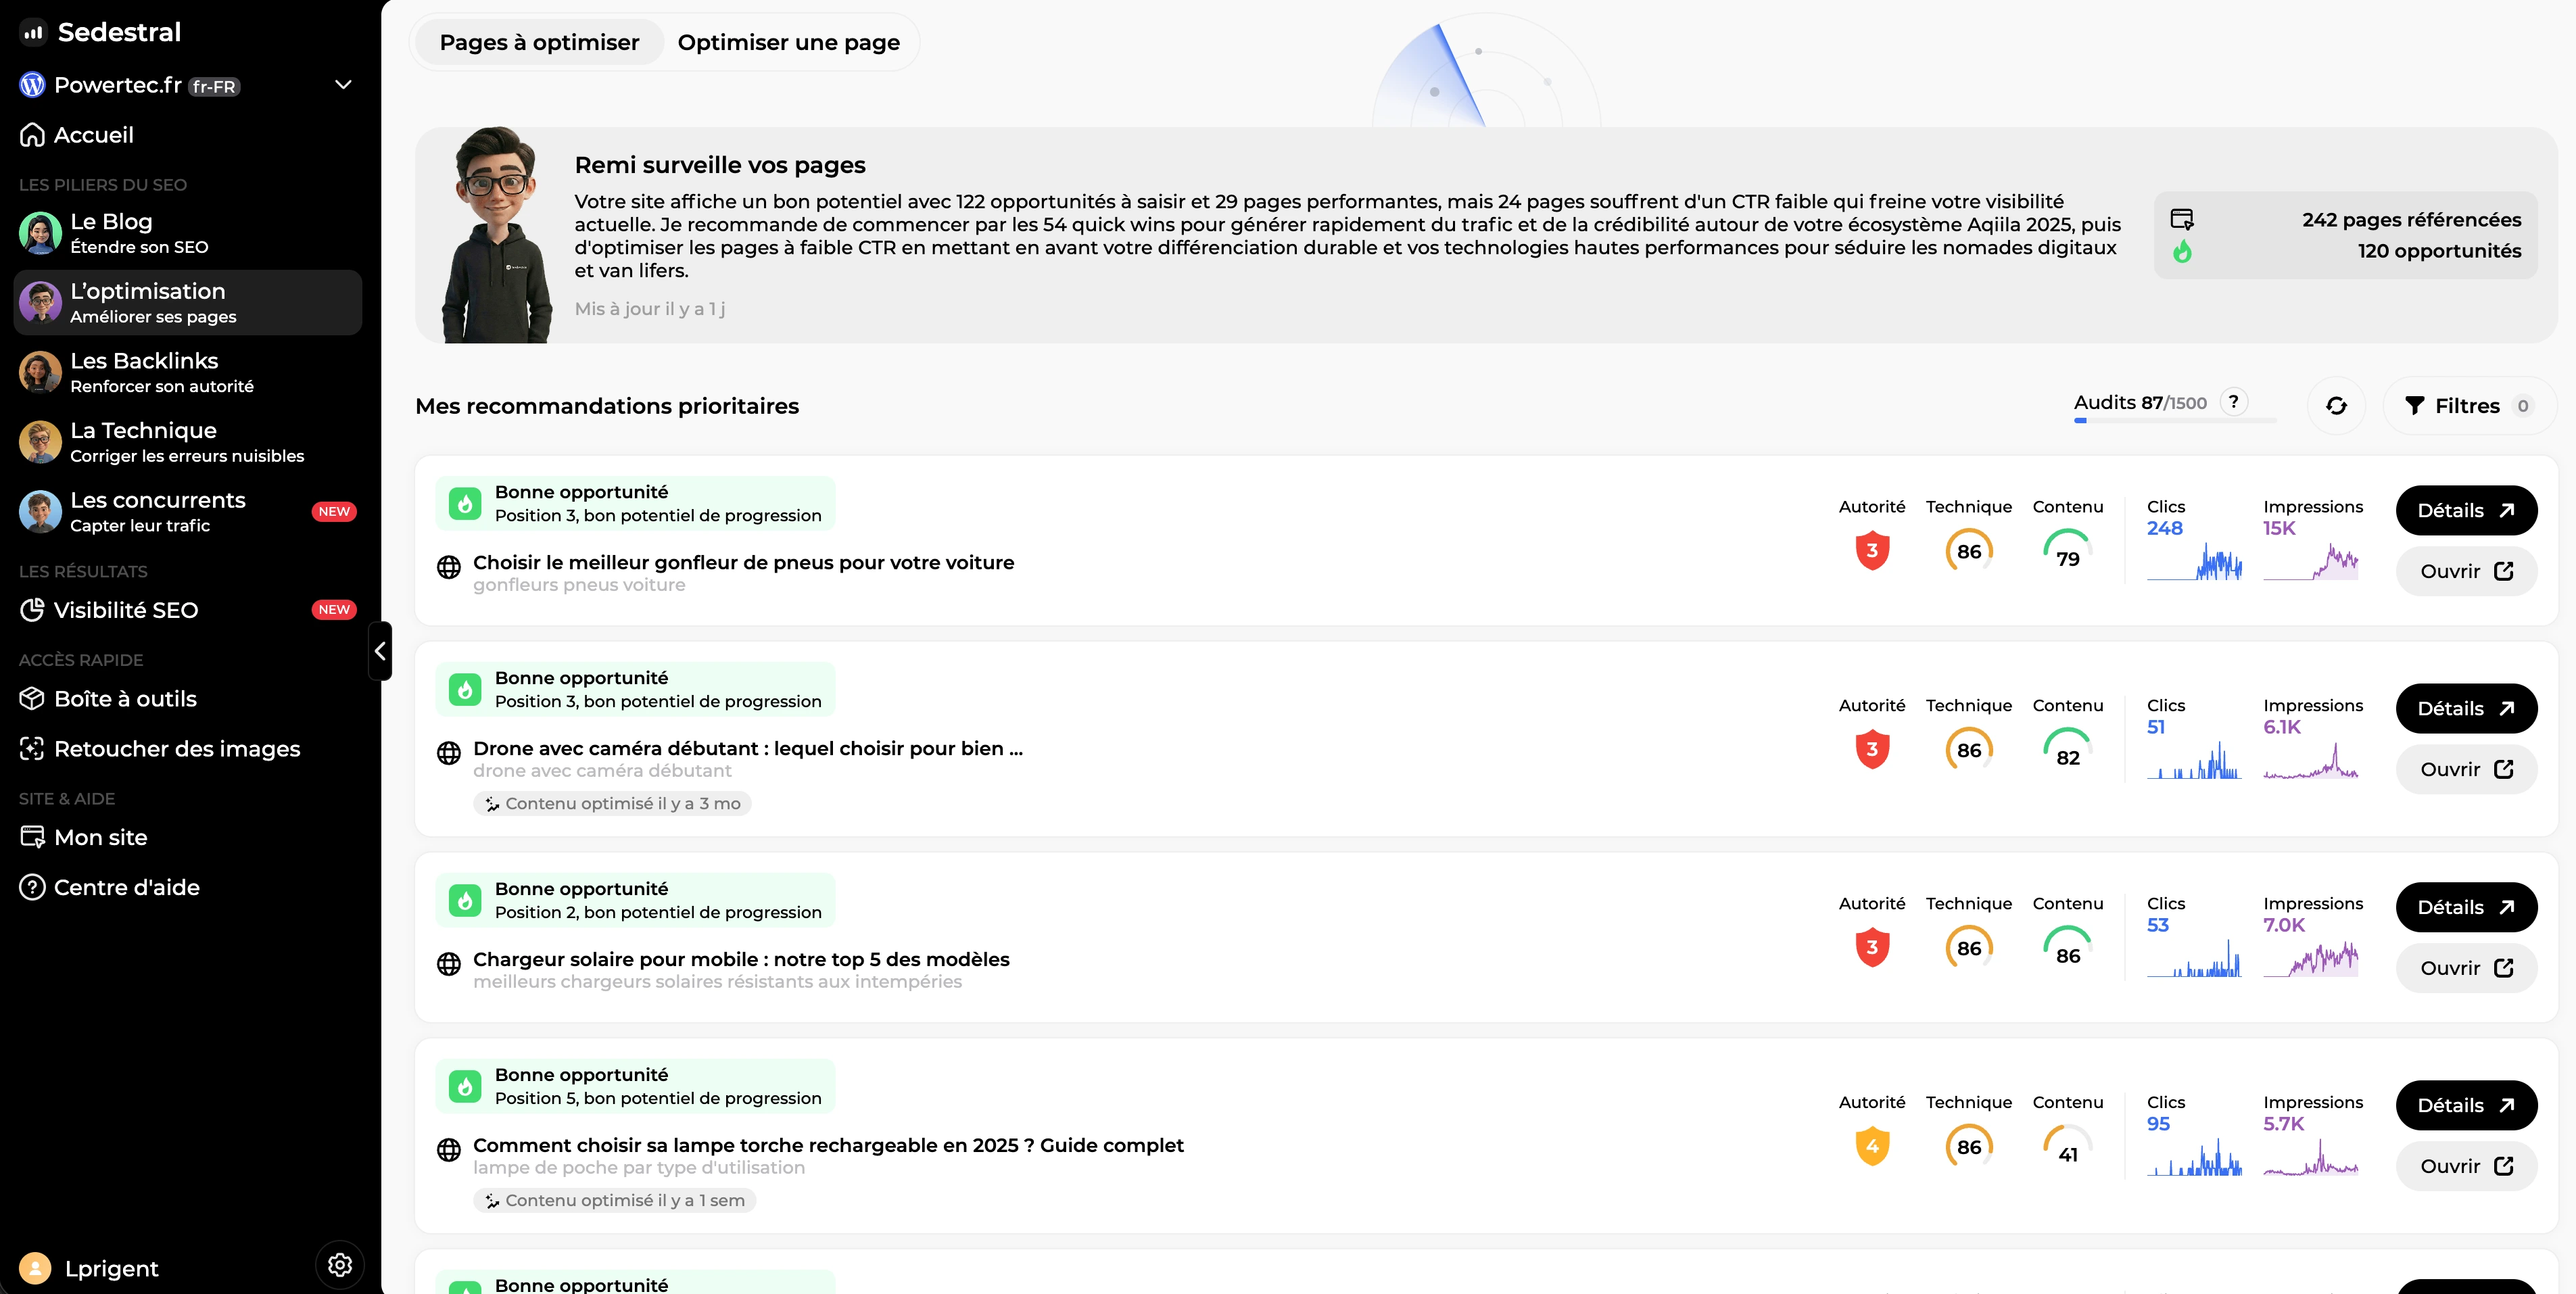This screenshot has width=2576, height=1294.
Task: Expand the Powertec.fr site selector dropdown
Action: pyautogui.click(x=343, y=85)
